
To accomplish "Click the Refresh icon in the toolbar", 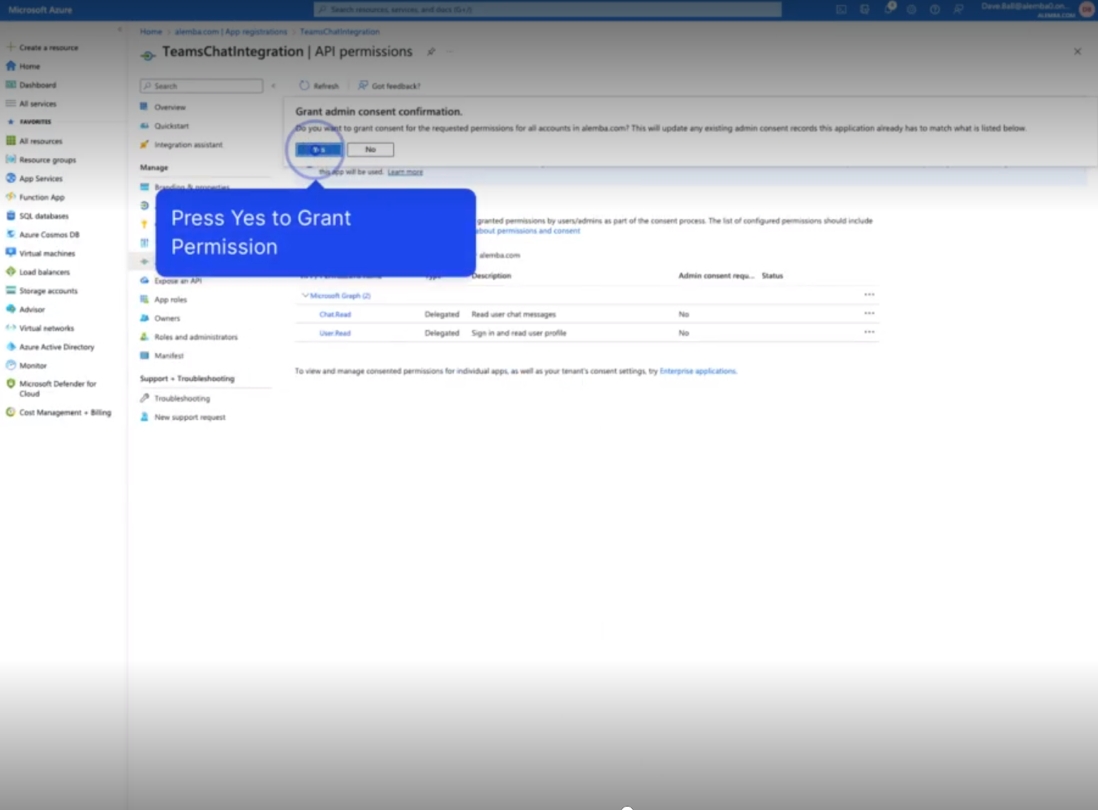I will tap(305, 86).
